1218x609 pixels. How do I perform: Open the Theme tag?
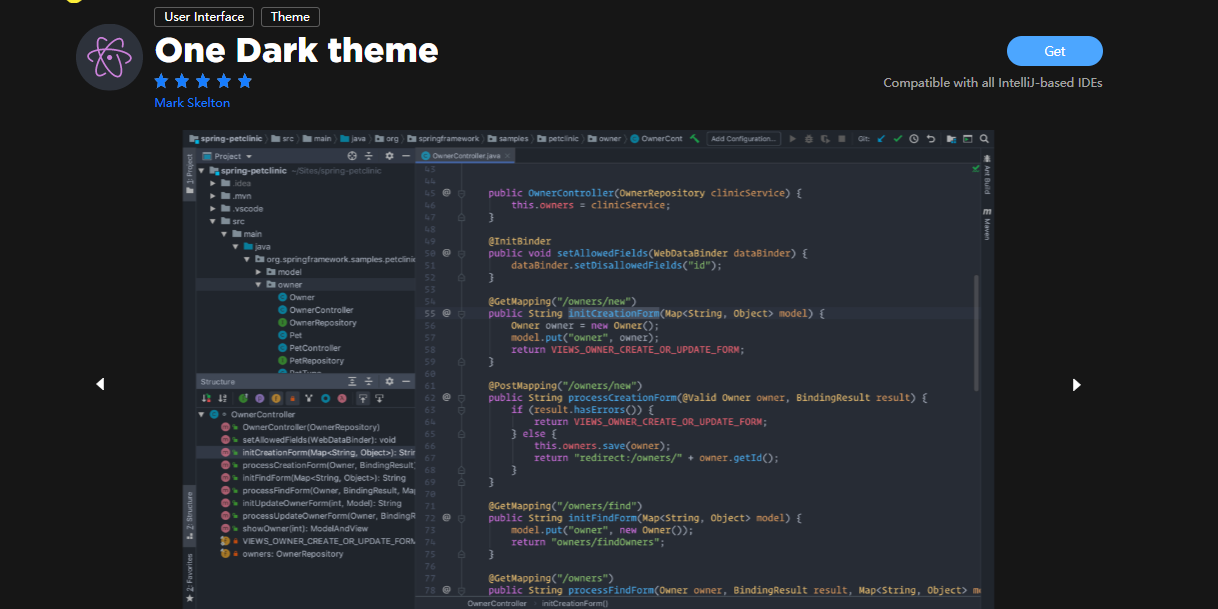tap(290, 17)
